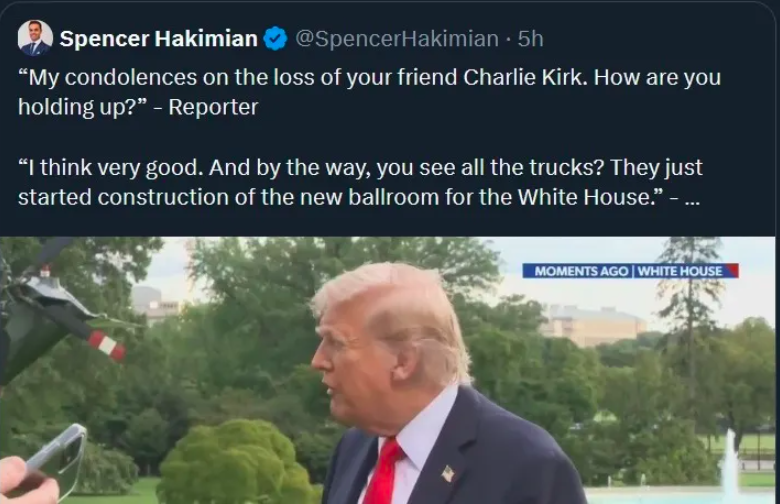Expand the truncated tweet via trailing ellipsis
This screenshot has height=504, width=780.
point(691,197)
